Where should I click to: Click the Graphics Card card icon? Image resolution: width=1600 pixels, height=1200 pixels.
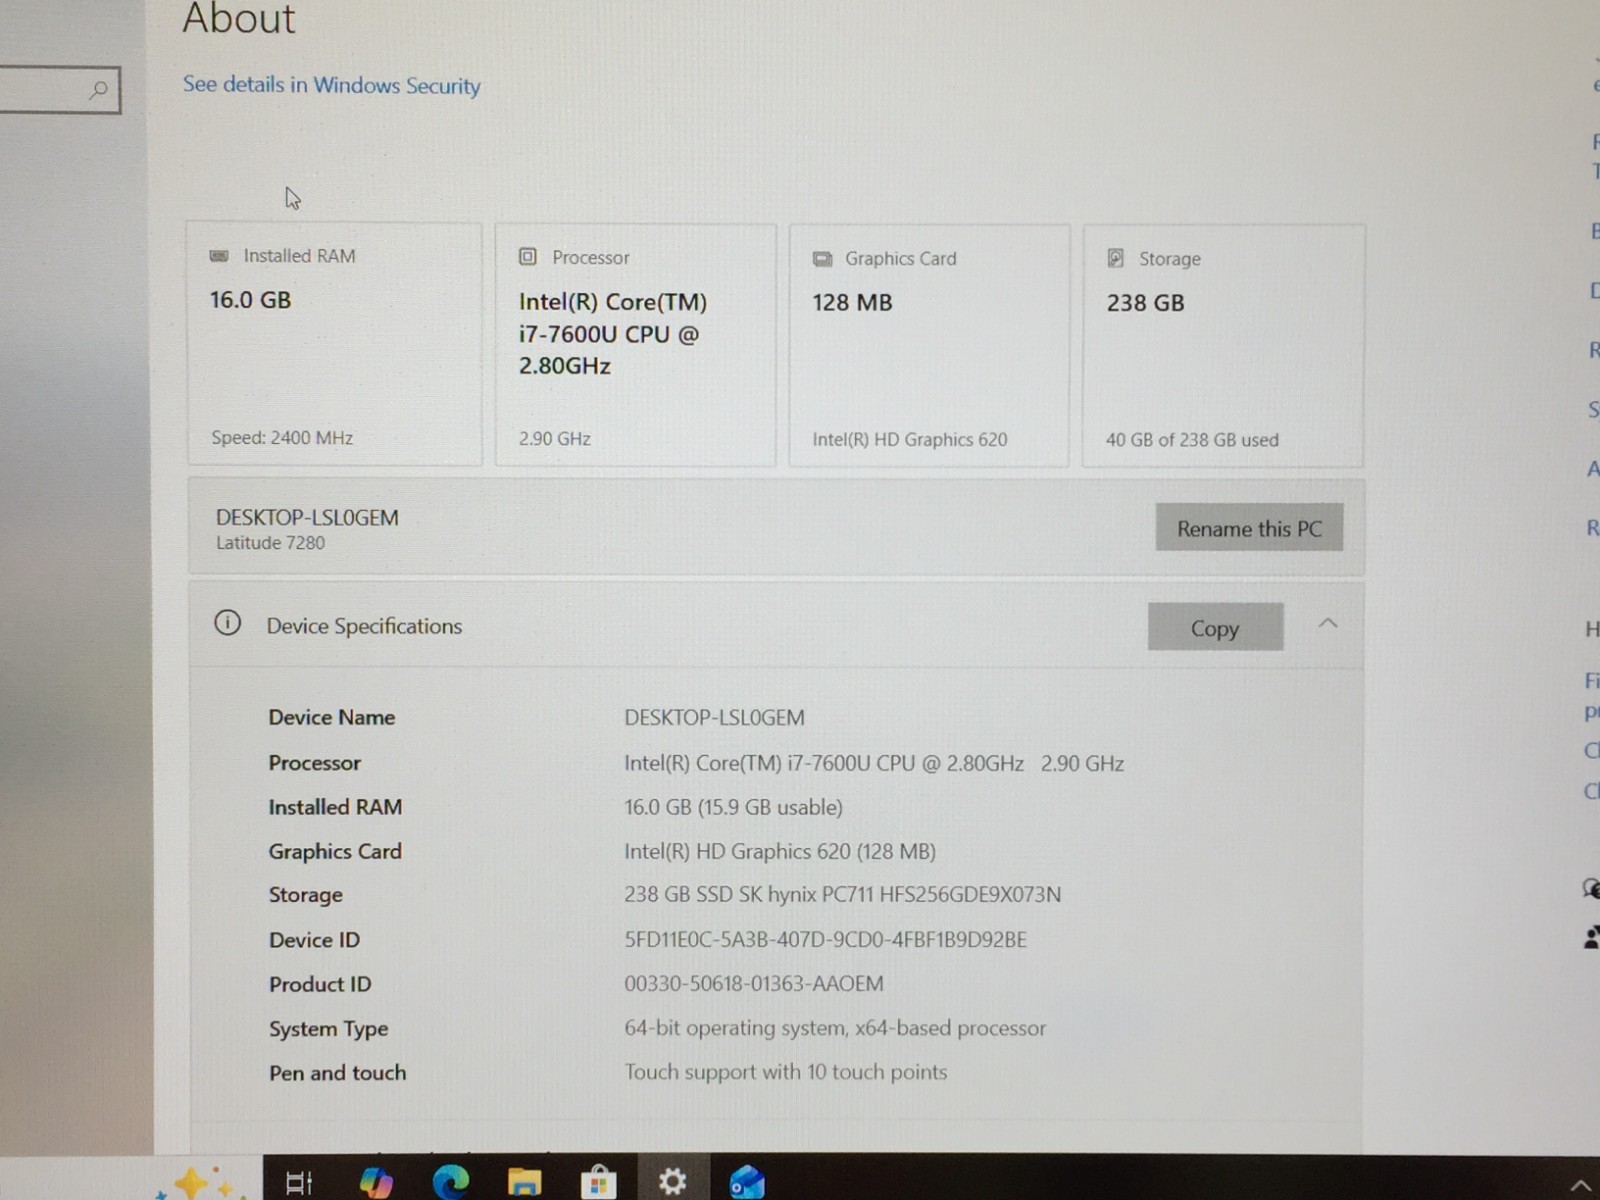click(x=822, y=259)
